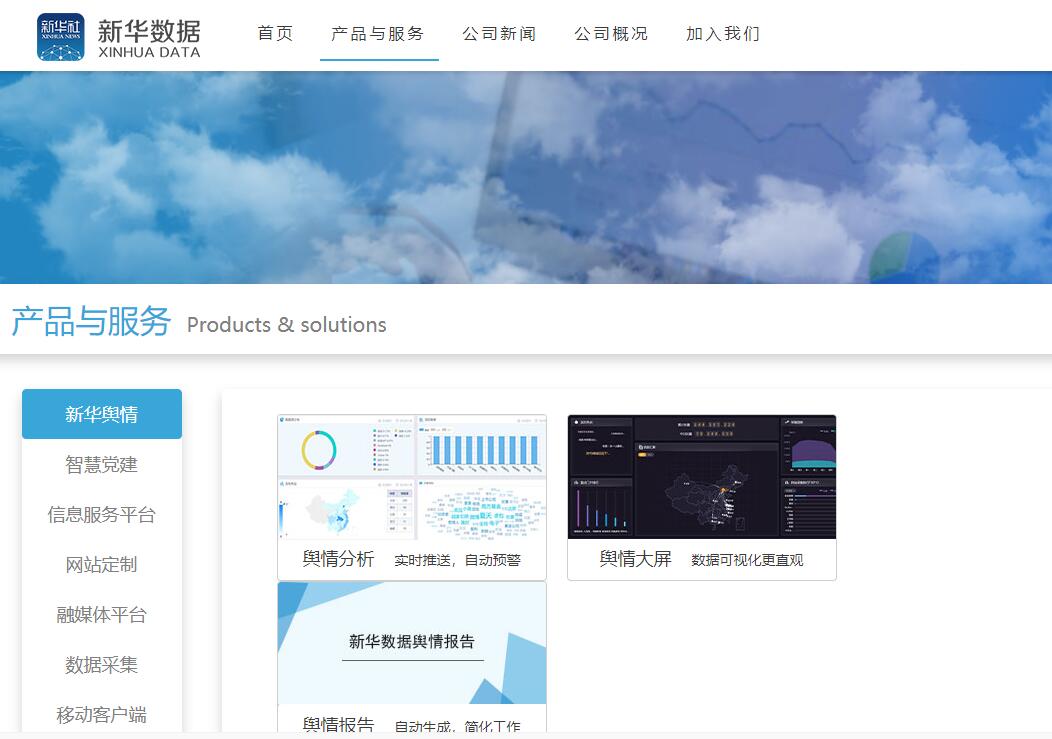Open the 舆情大屏 dark dashboard thumbnail
The height and width of the screenshot is (739, 1052).
tap(701, 477)
